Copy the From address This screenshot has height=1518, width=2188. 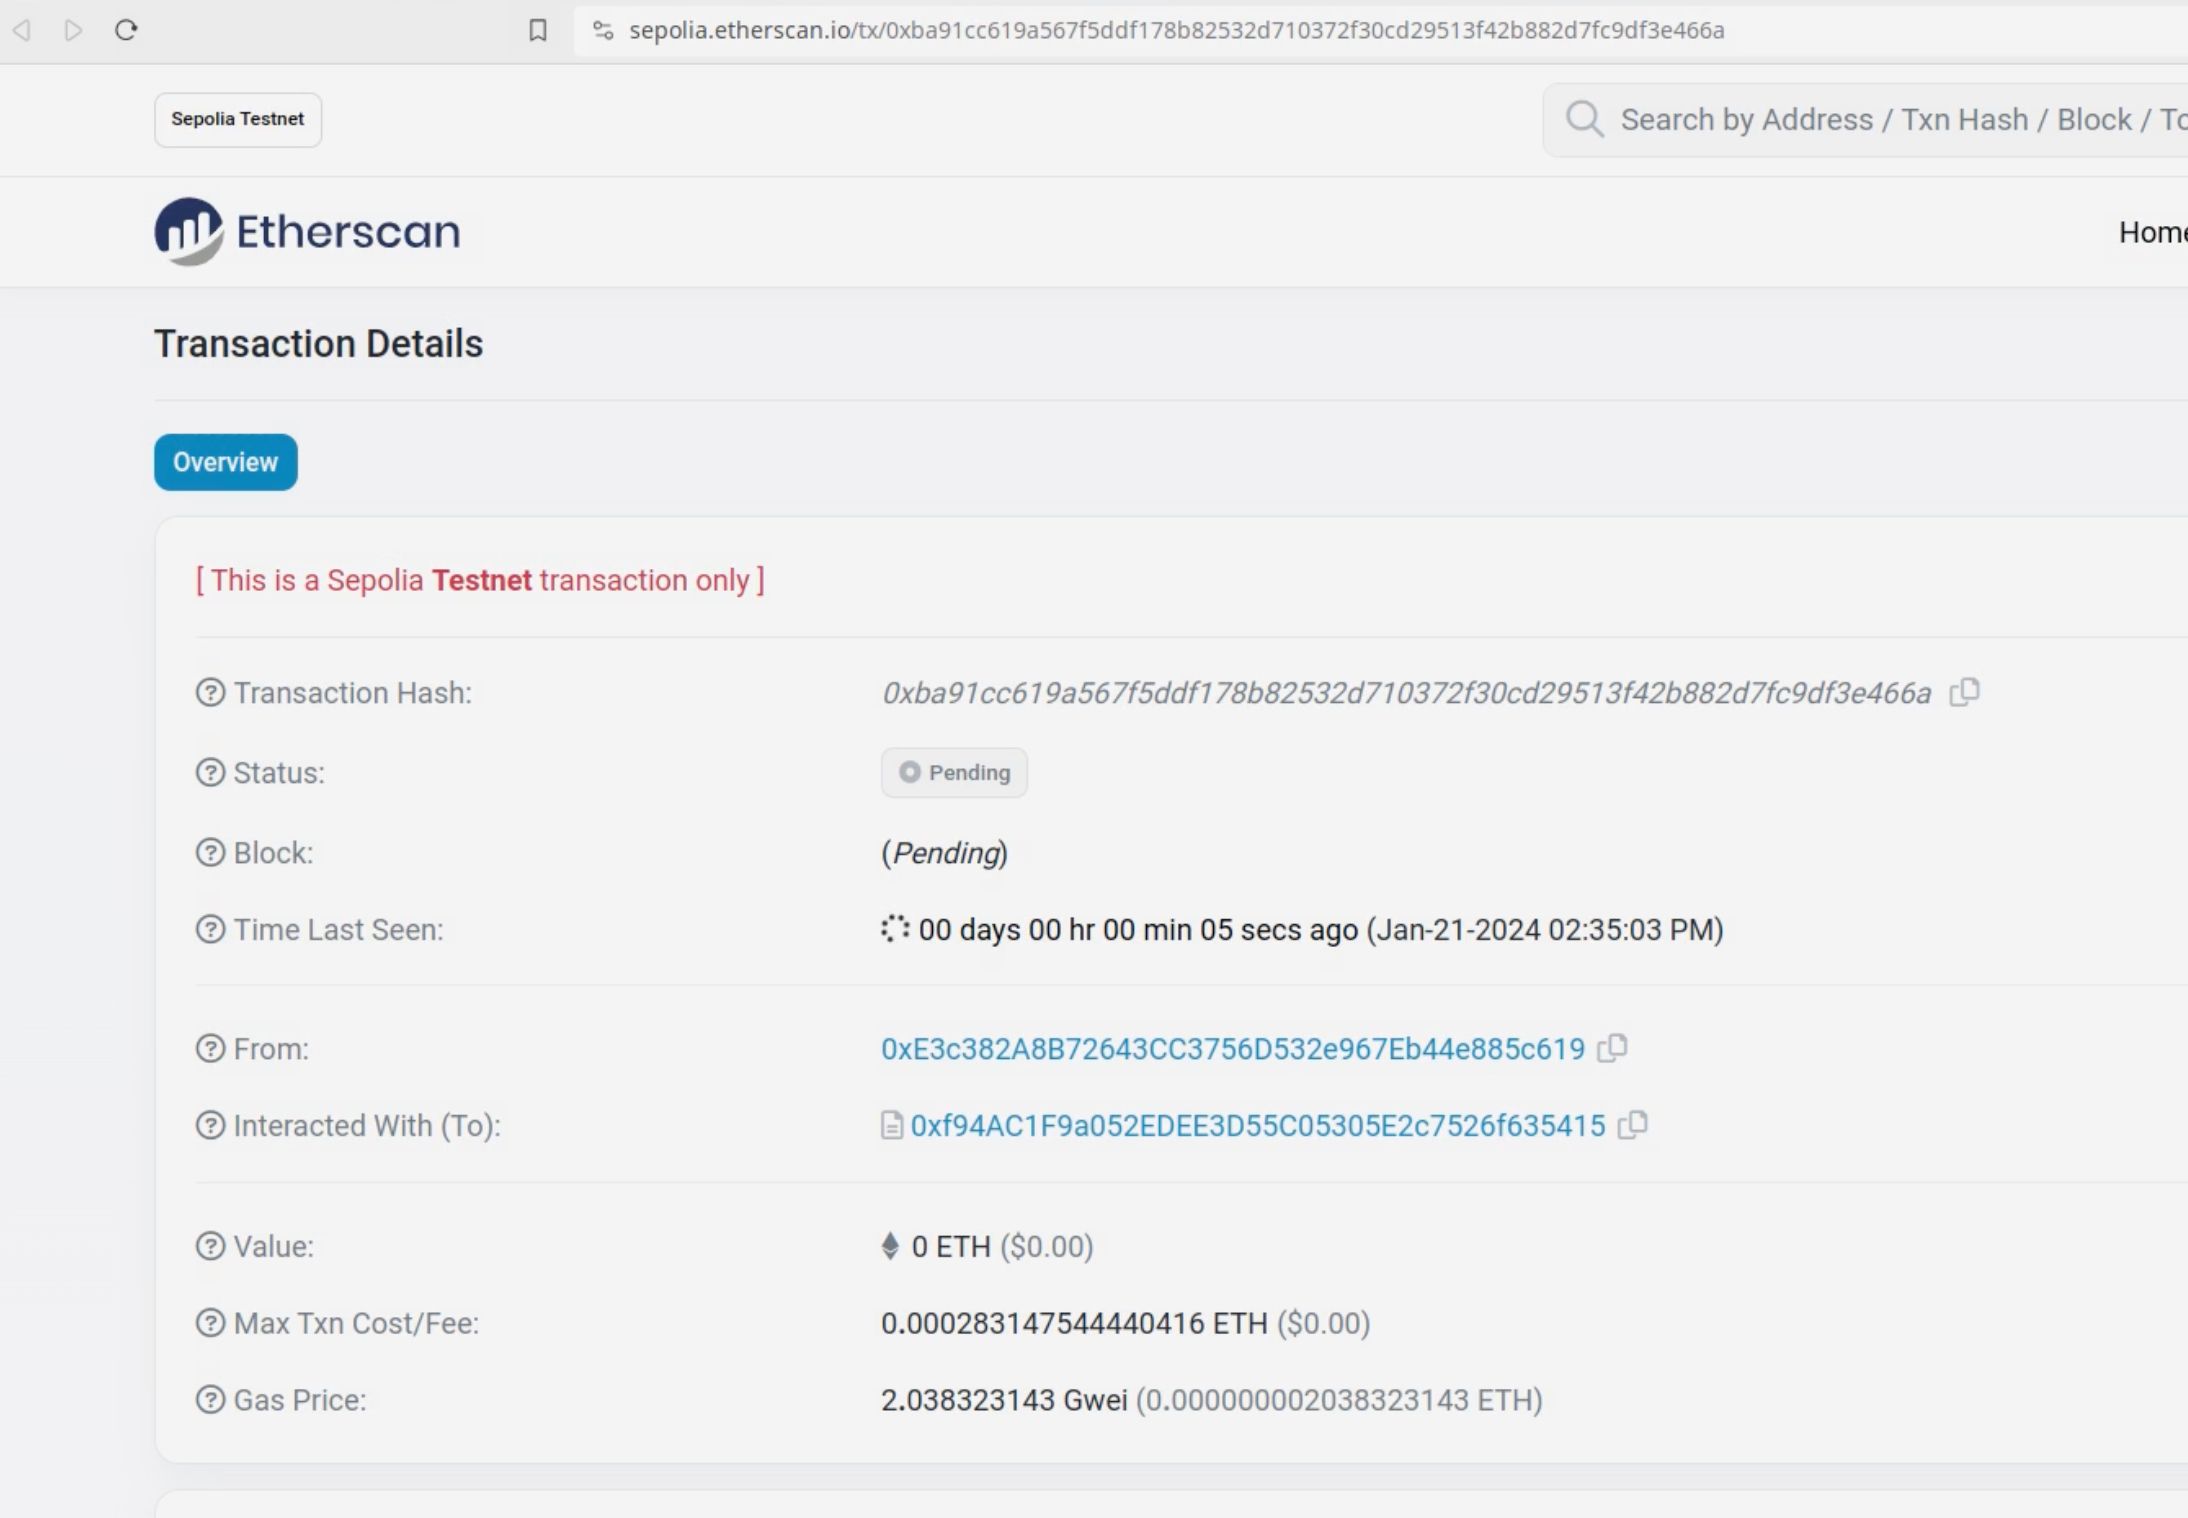coord(1612,1048)
